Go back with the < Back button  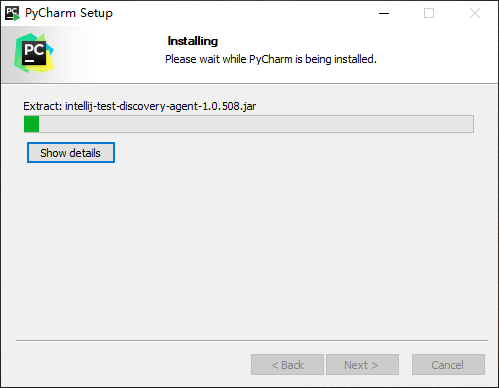pos(287,365)
